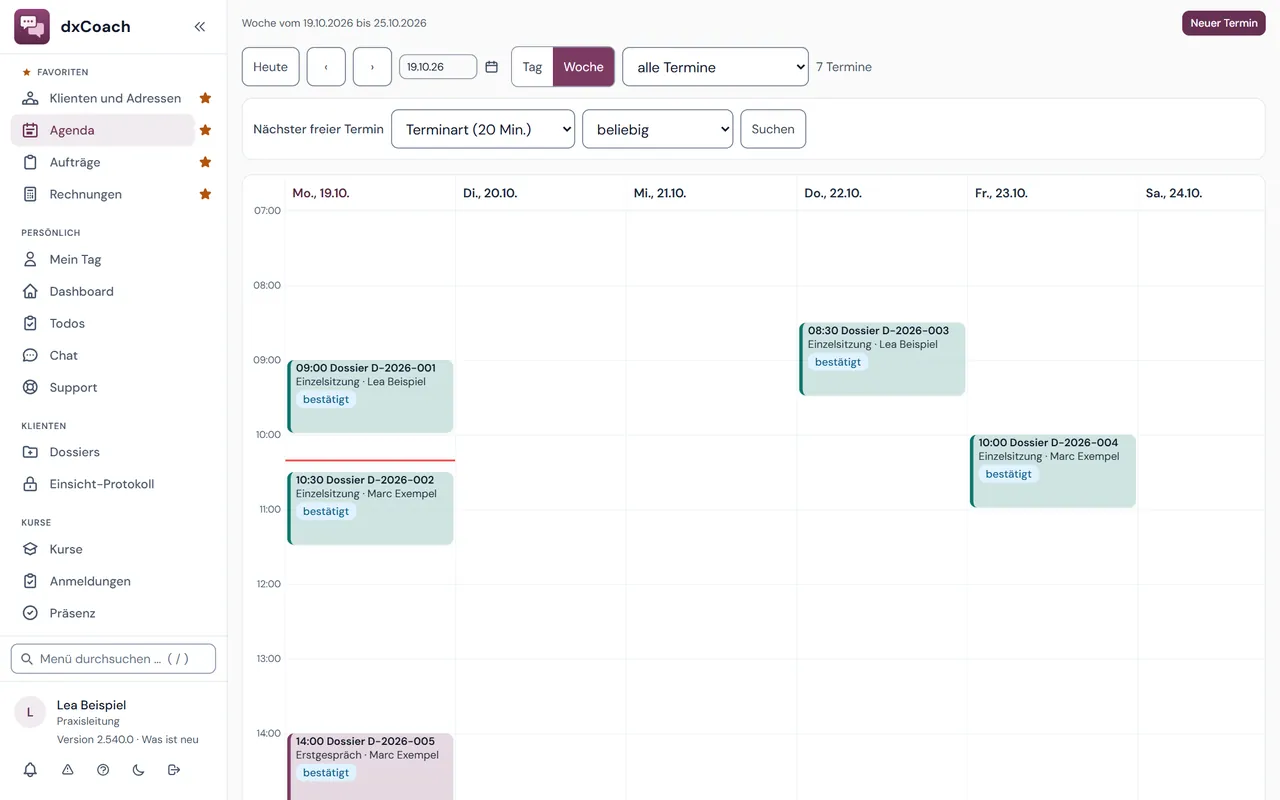The height and width of the screenshot is (800, 1280).
Task: Click the Kurse graduation cap icon
Action: [x=30, y=549]
